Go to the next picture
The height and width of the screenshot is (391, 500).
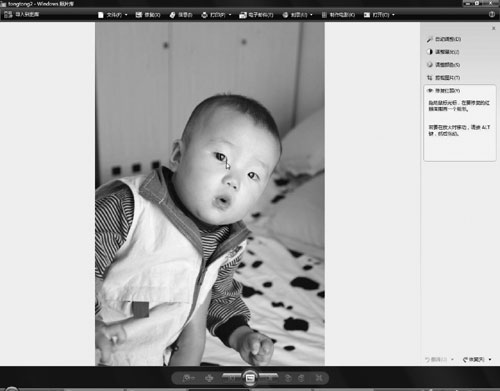click(269, 378)
